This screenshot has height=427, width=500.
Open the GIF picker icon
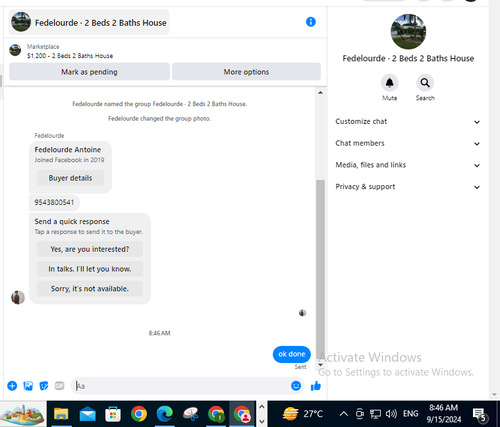point(59,386)
